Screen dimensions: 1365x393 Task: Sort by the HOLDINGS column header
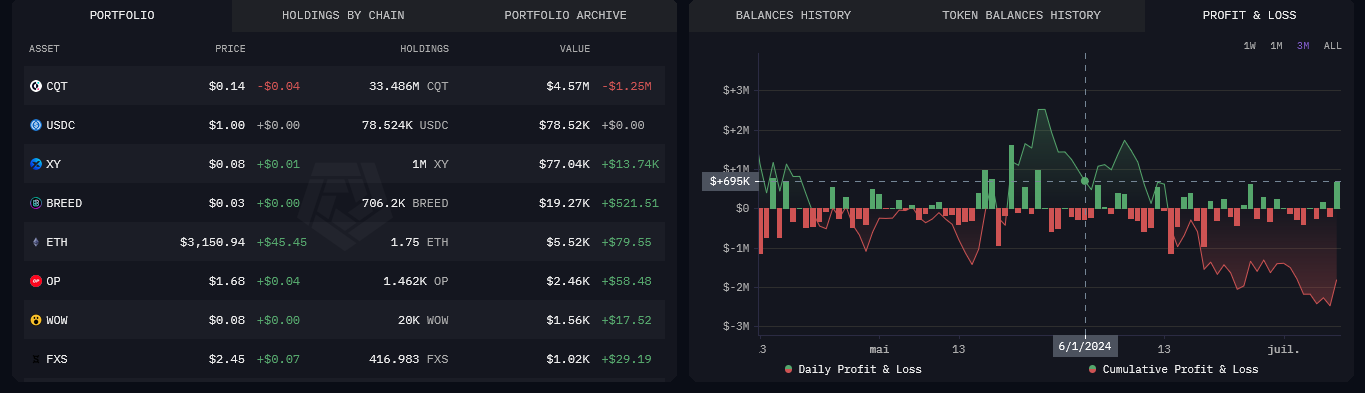pos(424,49)
